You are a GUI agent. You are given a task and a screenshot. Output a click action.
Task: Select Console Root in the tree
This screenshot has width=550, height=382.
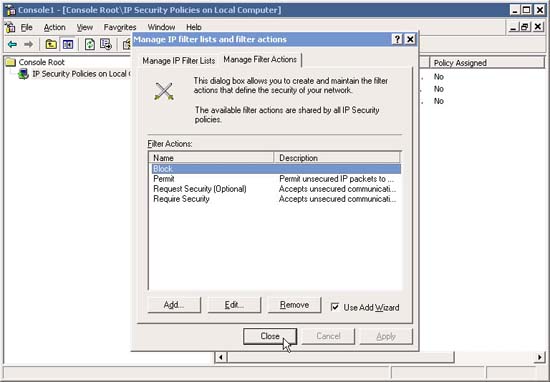(x=41, y=62)
